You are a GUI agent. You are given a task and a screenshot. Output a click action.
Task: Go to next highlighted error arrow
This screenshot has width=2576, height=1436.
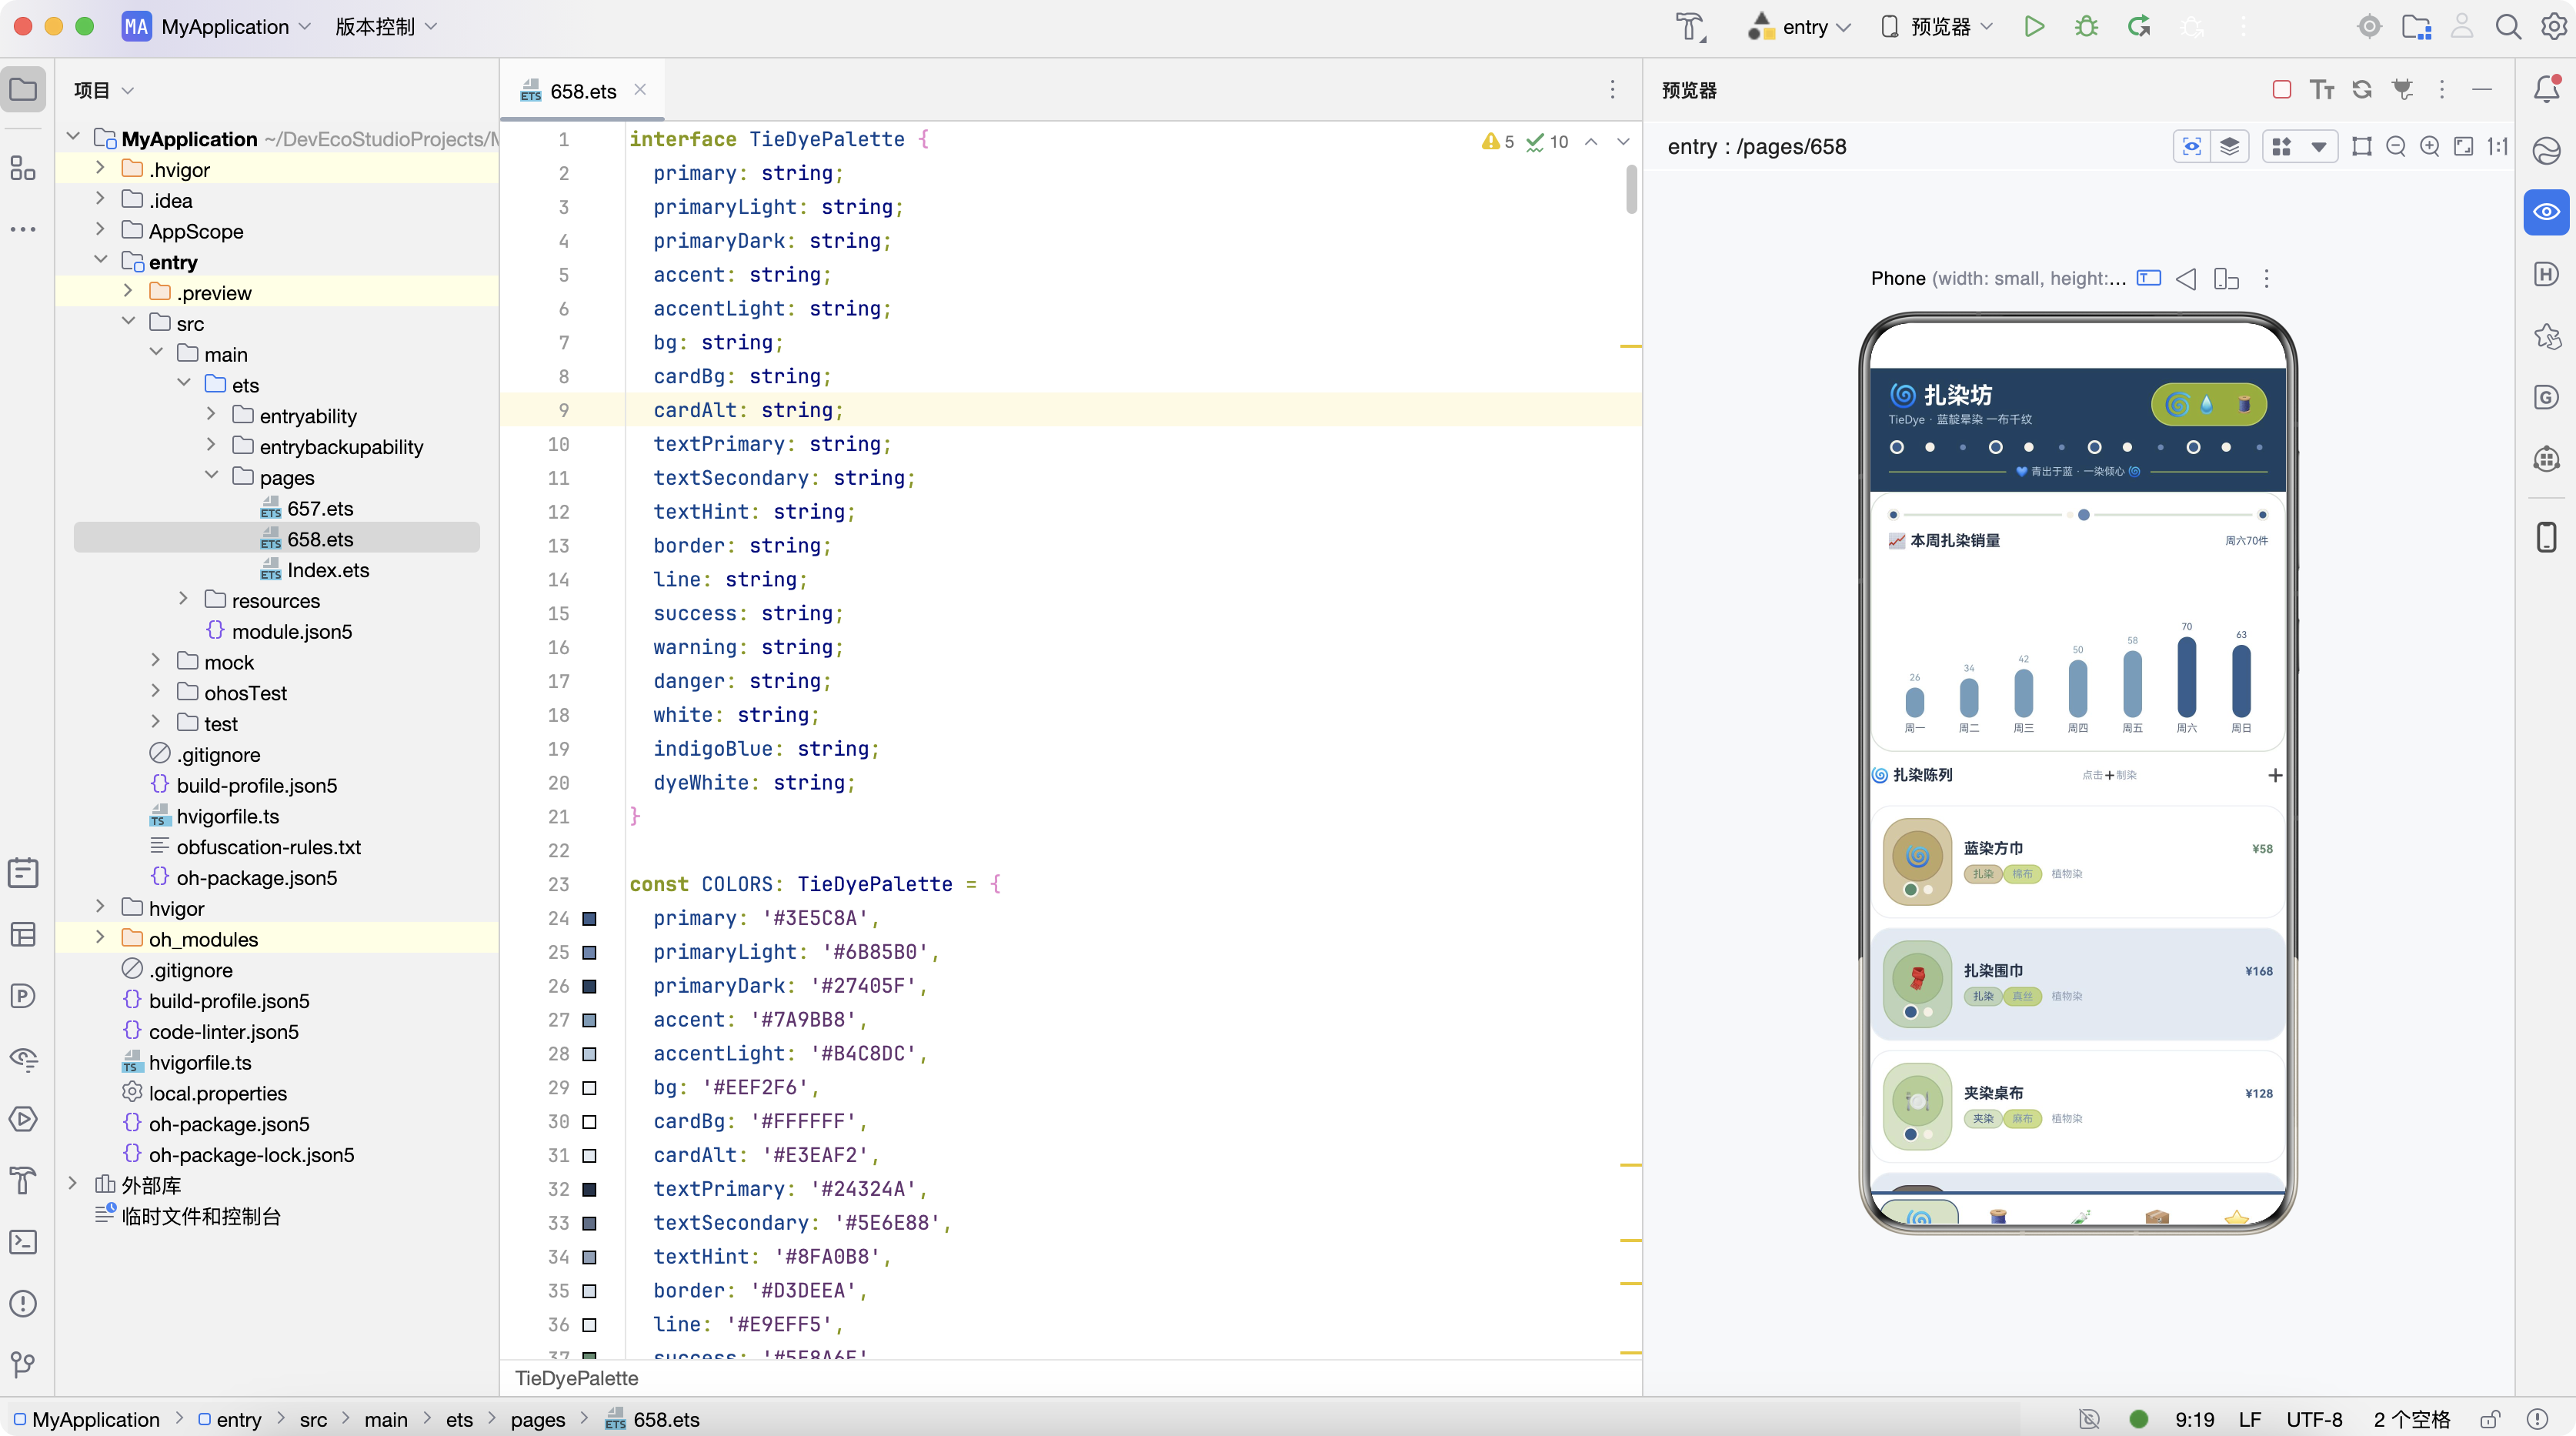tap(1623, 142)
